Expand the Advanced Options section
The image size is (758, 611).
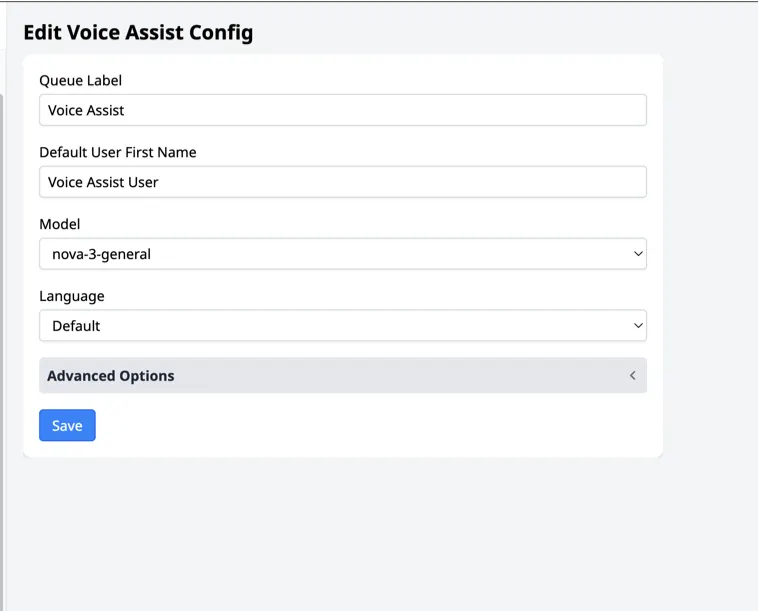342,376
